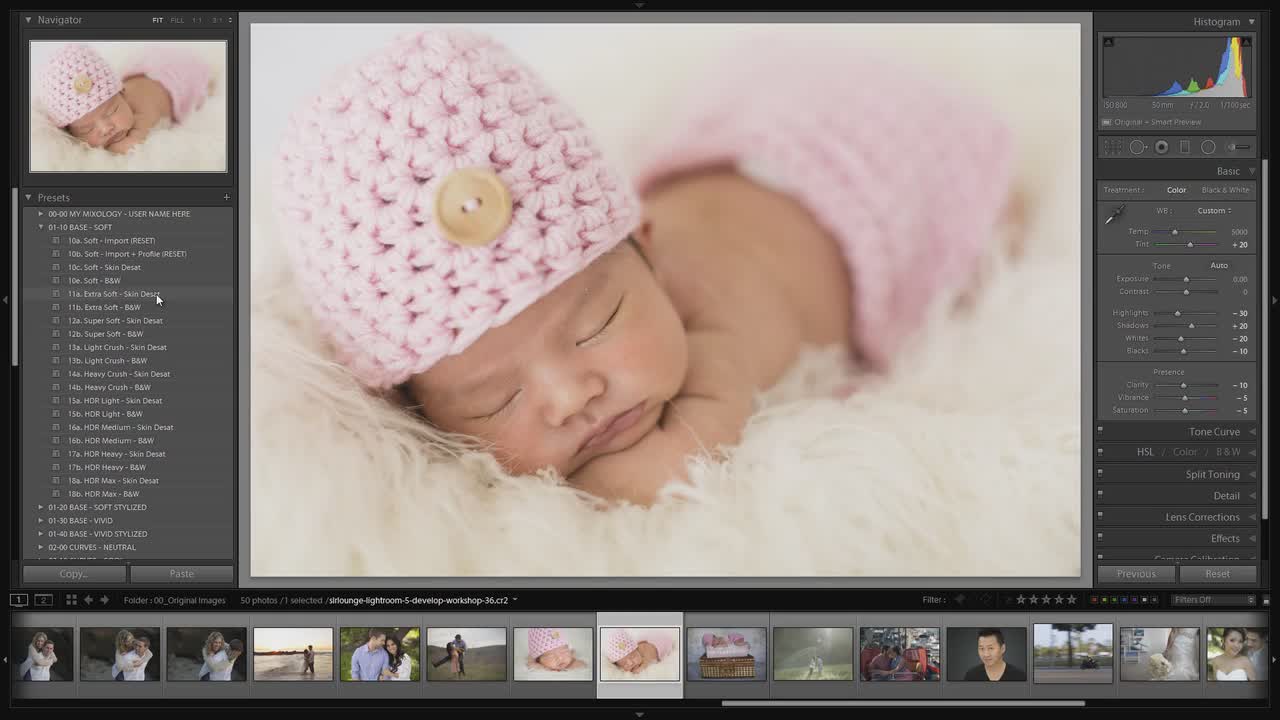Filter by red color label

coord(1095,600)
